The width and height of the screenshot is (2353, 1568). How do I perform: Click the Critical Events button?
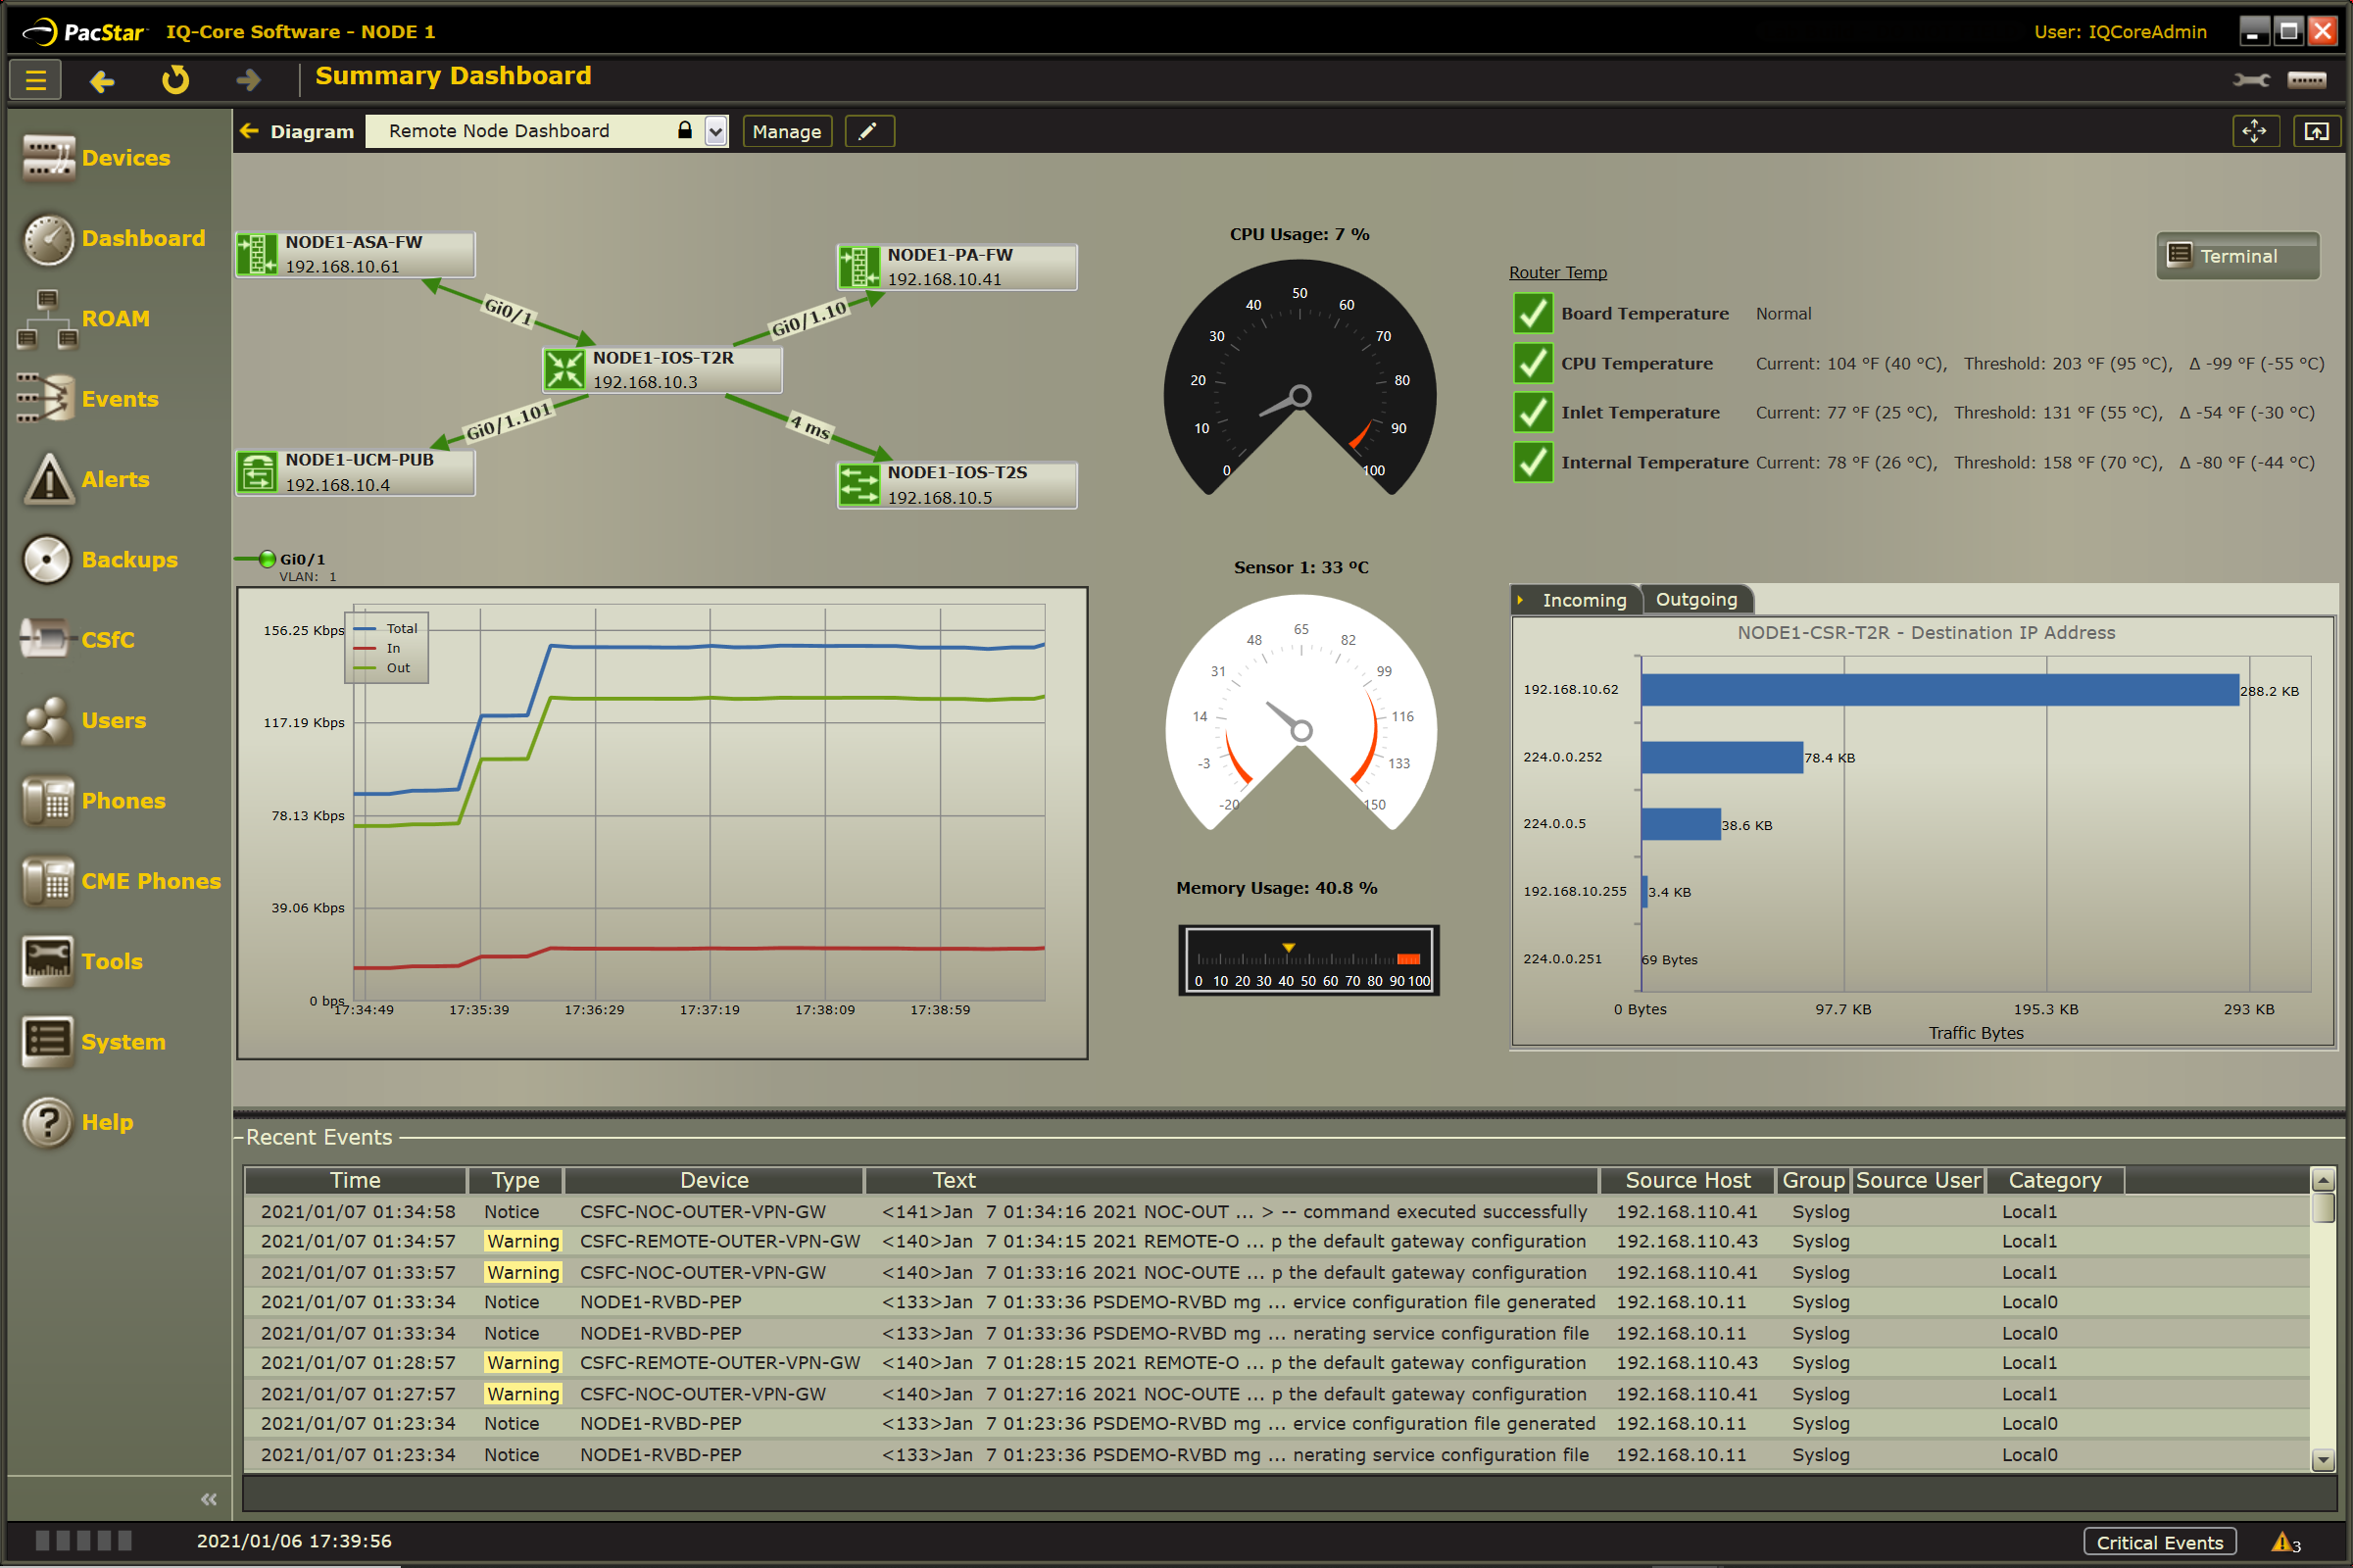pyautogui.click(x=2159, y=1543)
